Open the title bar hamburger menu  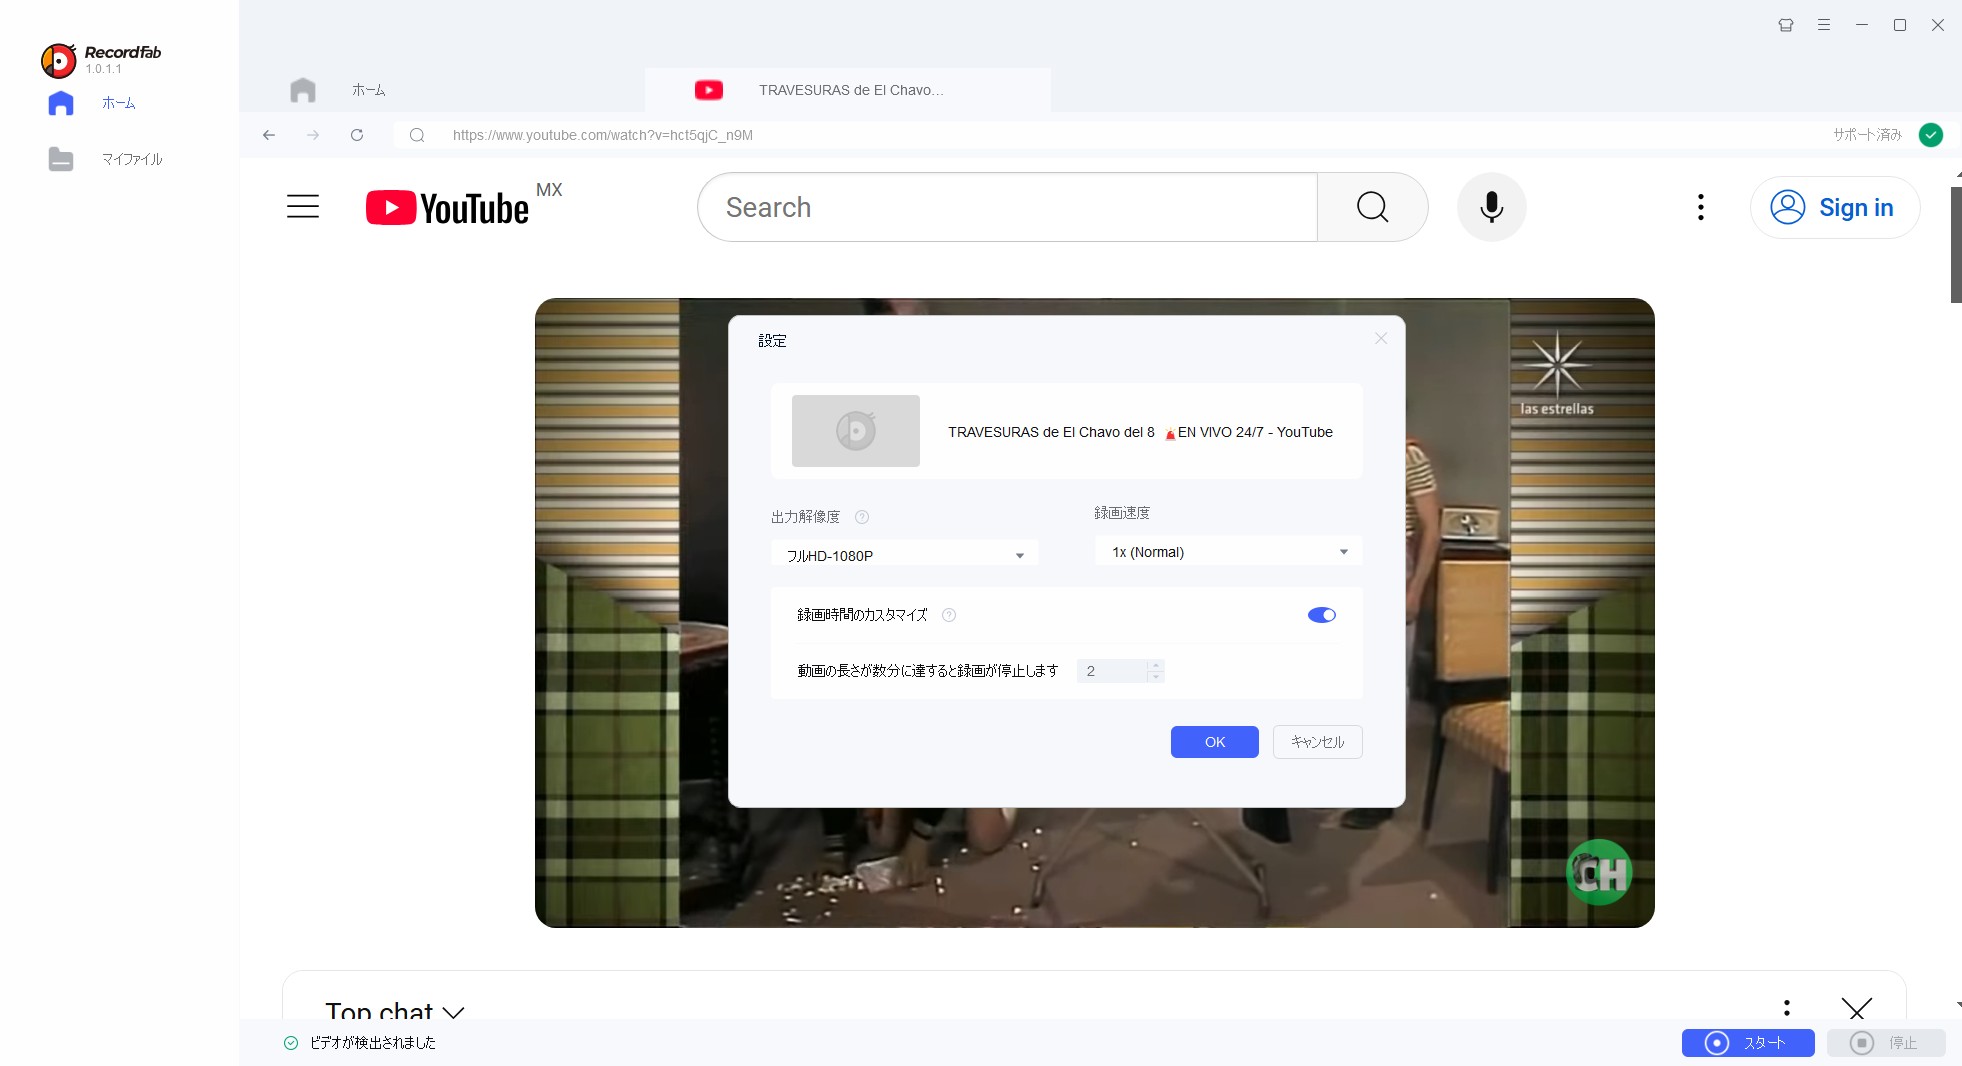click(1824, 25)
